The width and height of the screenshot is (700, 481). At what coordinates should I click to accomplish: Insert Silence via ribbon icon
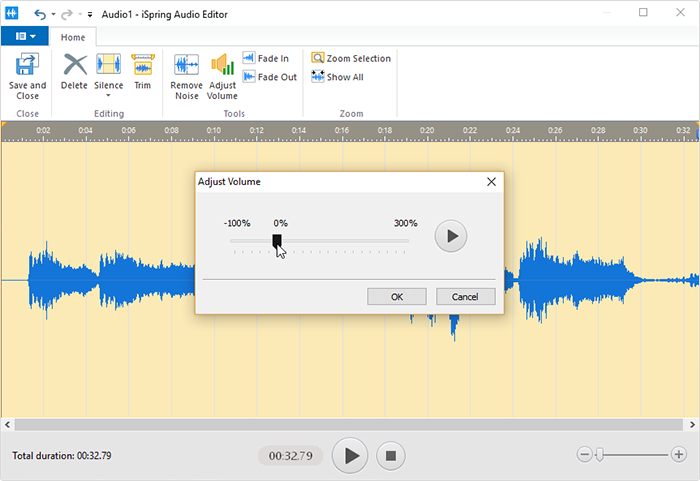pos(108,65)
